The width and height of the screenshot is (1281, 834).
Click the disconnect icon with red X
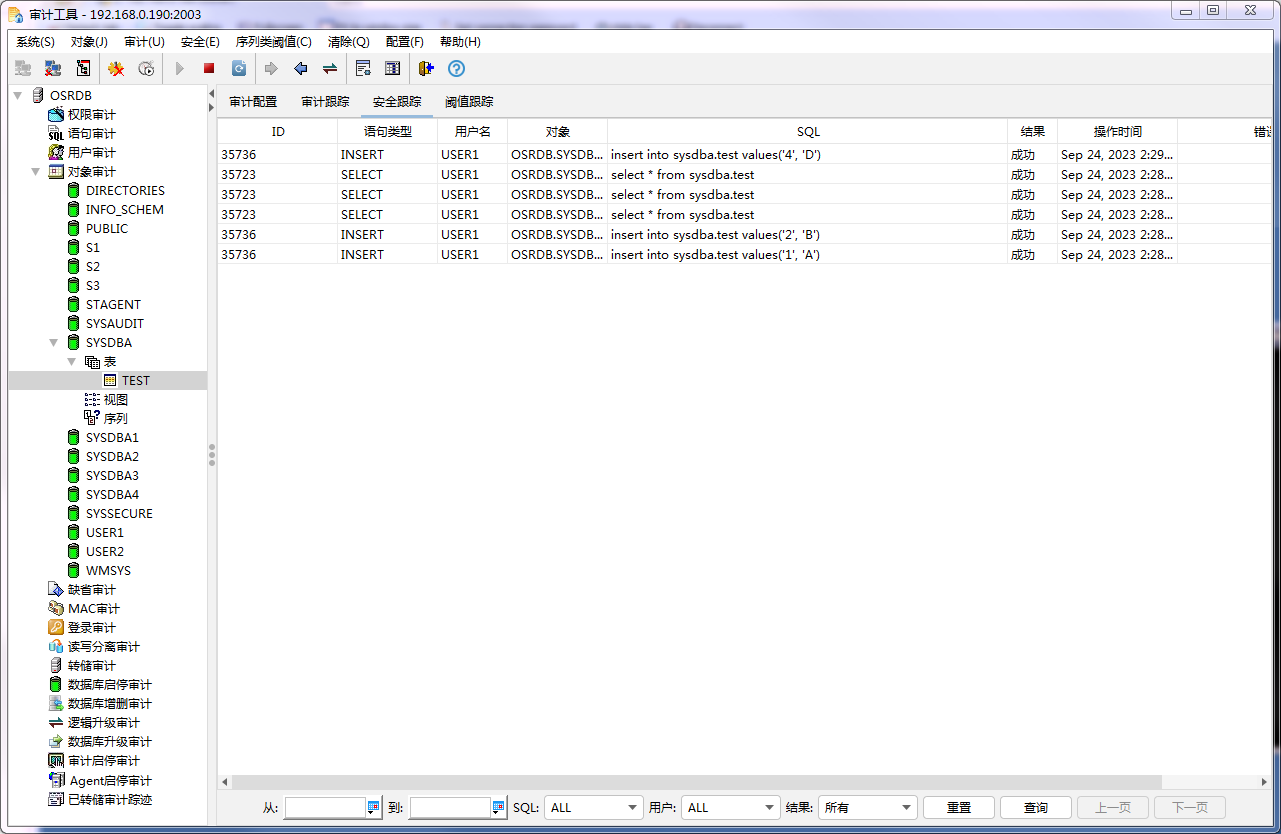coord(53,69)
